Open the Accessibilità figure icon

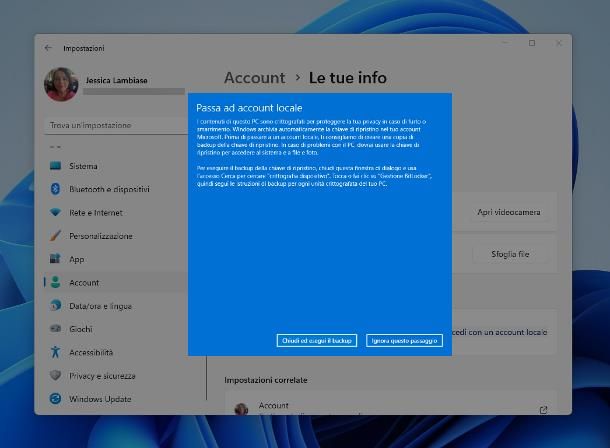click(x=55, y=352)
